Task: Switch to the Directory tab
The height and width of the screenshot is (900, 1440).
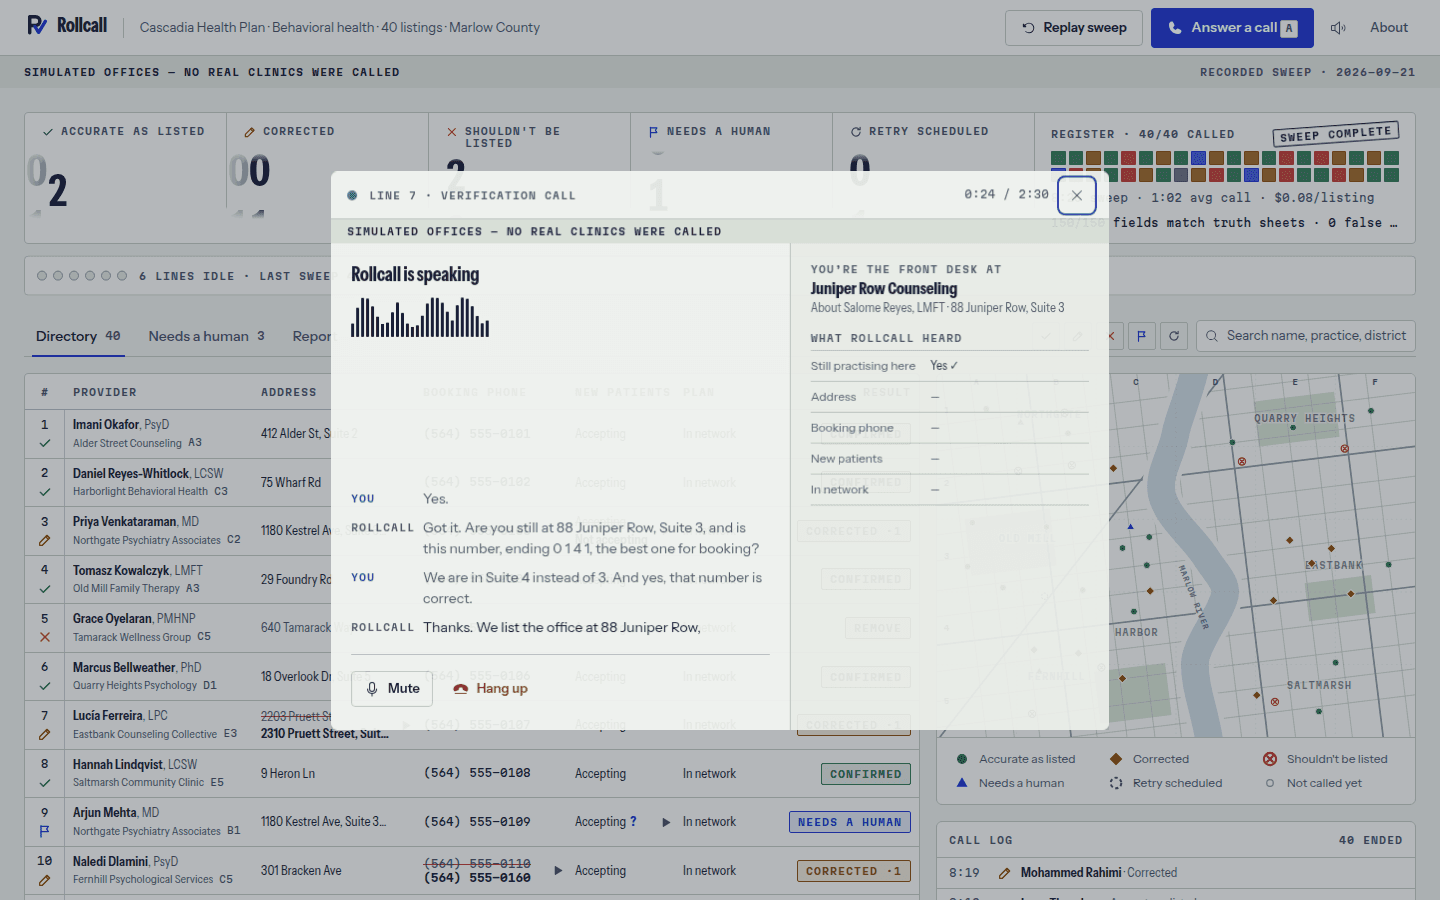Action: [x=78, y=337]
